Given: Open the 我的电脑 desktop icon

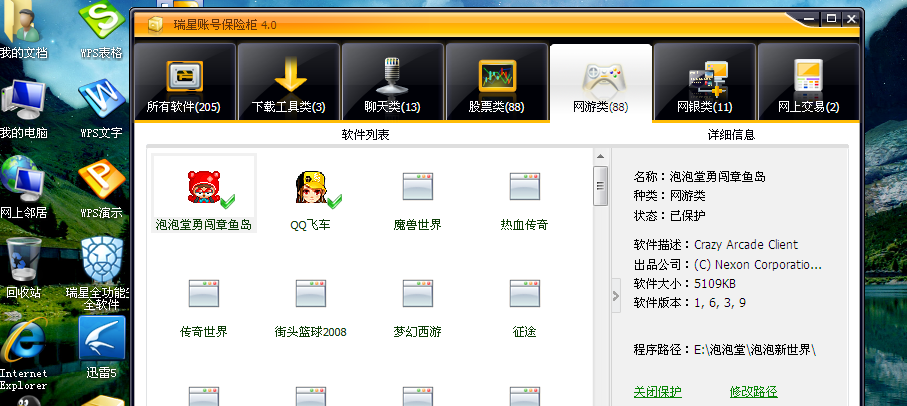Looking at the screenshot, I should coord(23,110).
